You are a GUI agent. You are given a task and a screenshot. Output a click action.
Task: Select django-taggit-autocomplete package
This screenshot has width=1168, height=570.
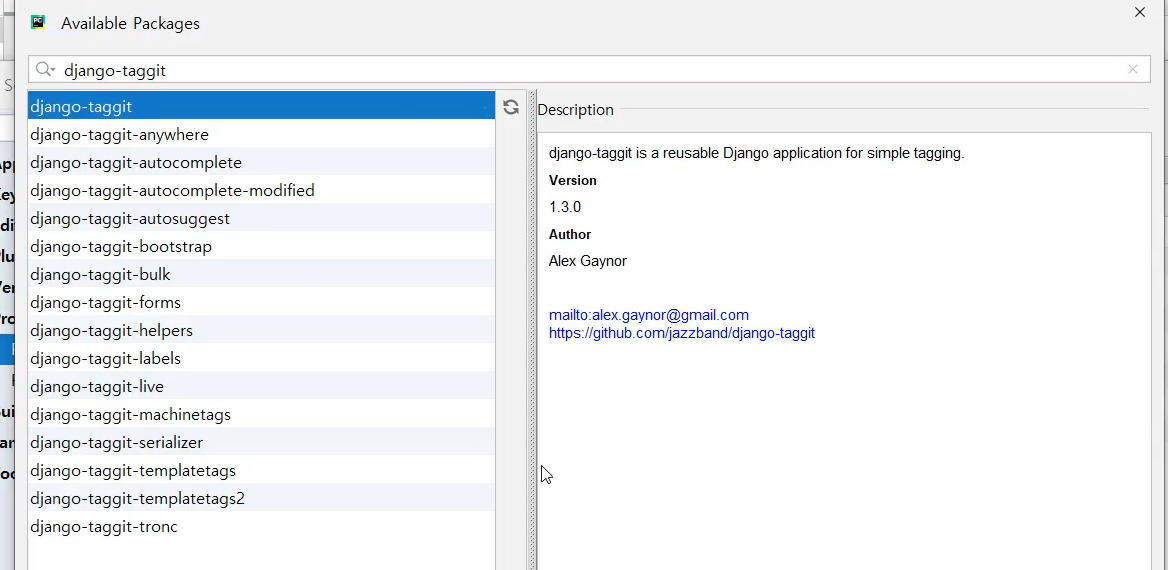coord(261,162)
